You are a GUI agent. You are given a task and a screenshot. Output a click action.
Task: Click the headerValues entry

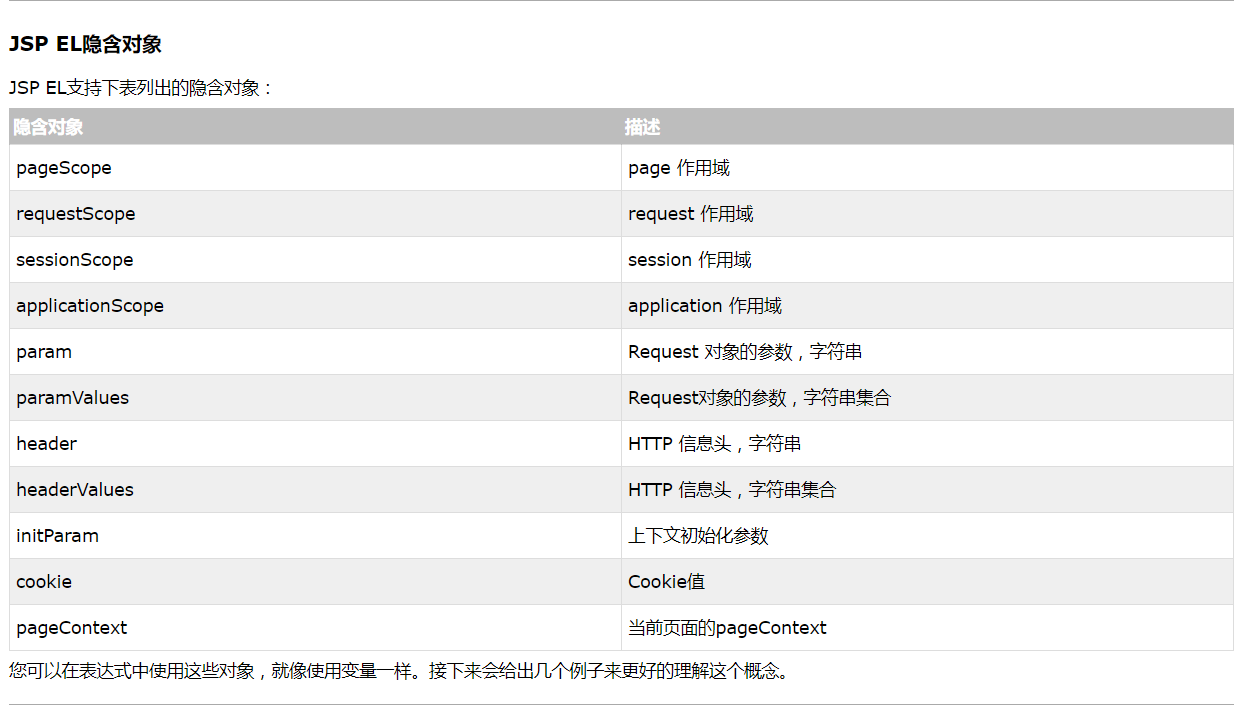pyautogui.click(x=75, y=490)
